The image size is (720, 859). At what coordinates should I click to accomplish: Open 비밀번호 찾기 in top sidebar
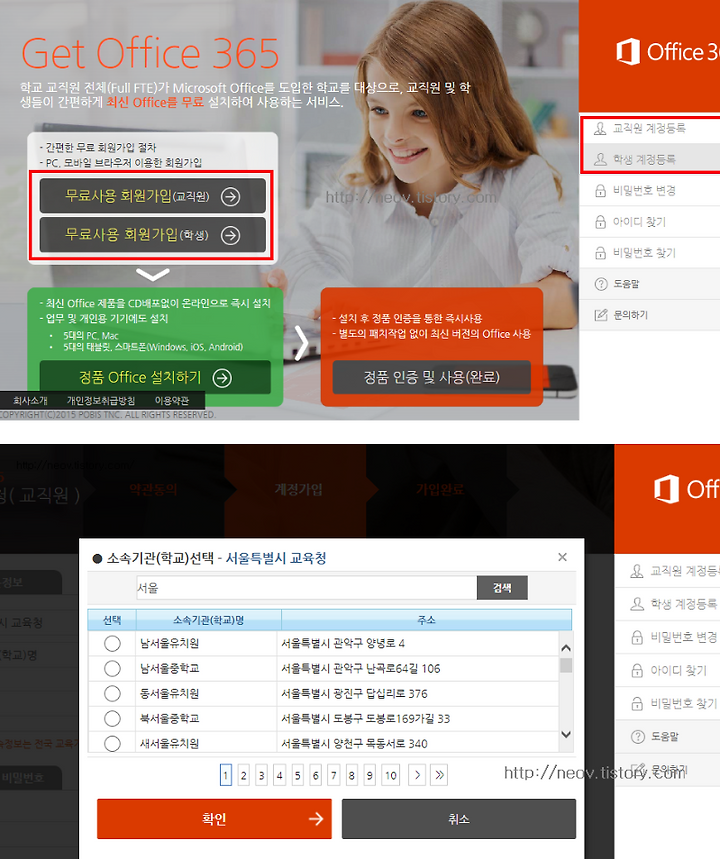[x=650, y=253]
